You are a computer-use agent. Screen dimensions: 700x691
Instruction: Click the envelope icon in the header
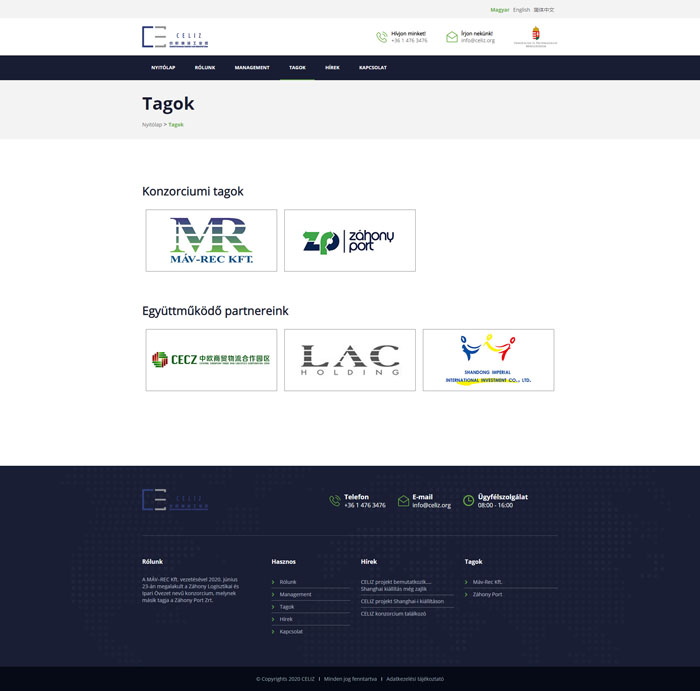click(x=452, y=37)
